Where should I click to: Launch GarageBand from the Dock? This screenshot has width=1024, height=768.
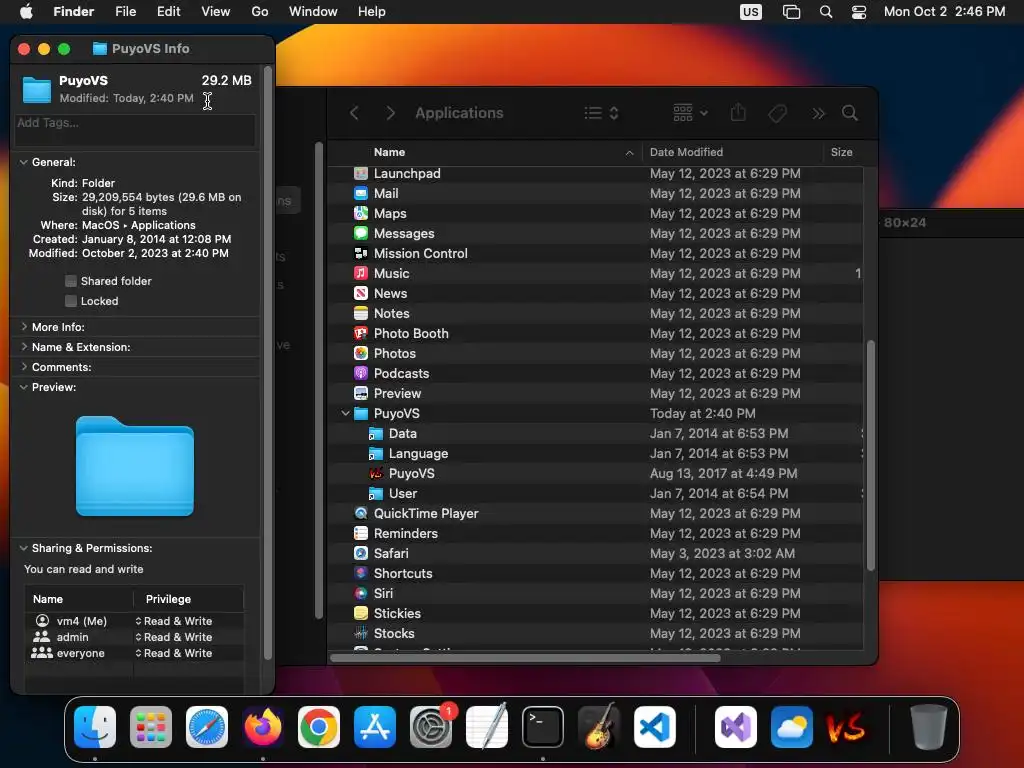[x=599, y=727]
